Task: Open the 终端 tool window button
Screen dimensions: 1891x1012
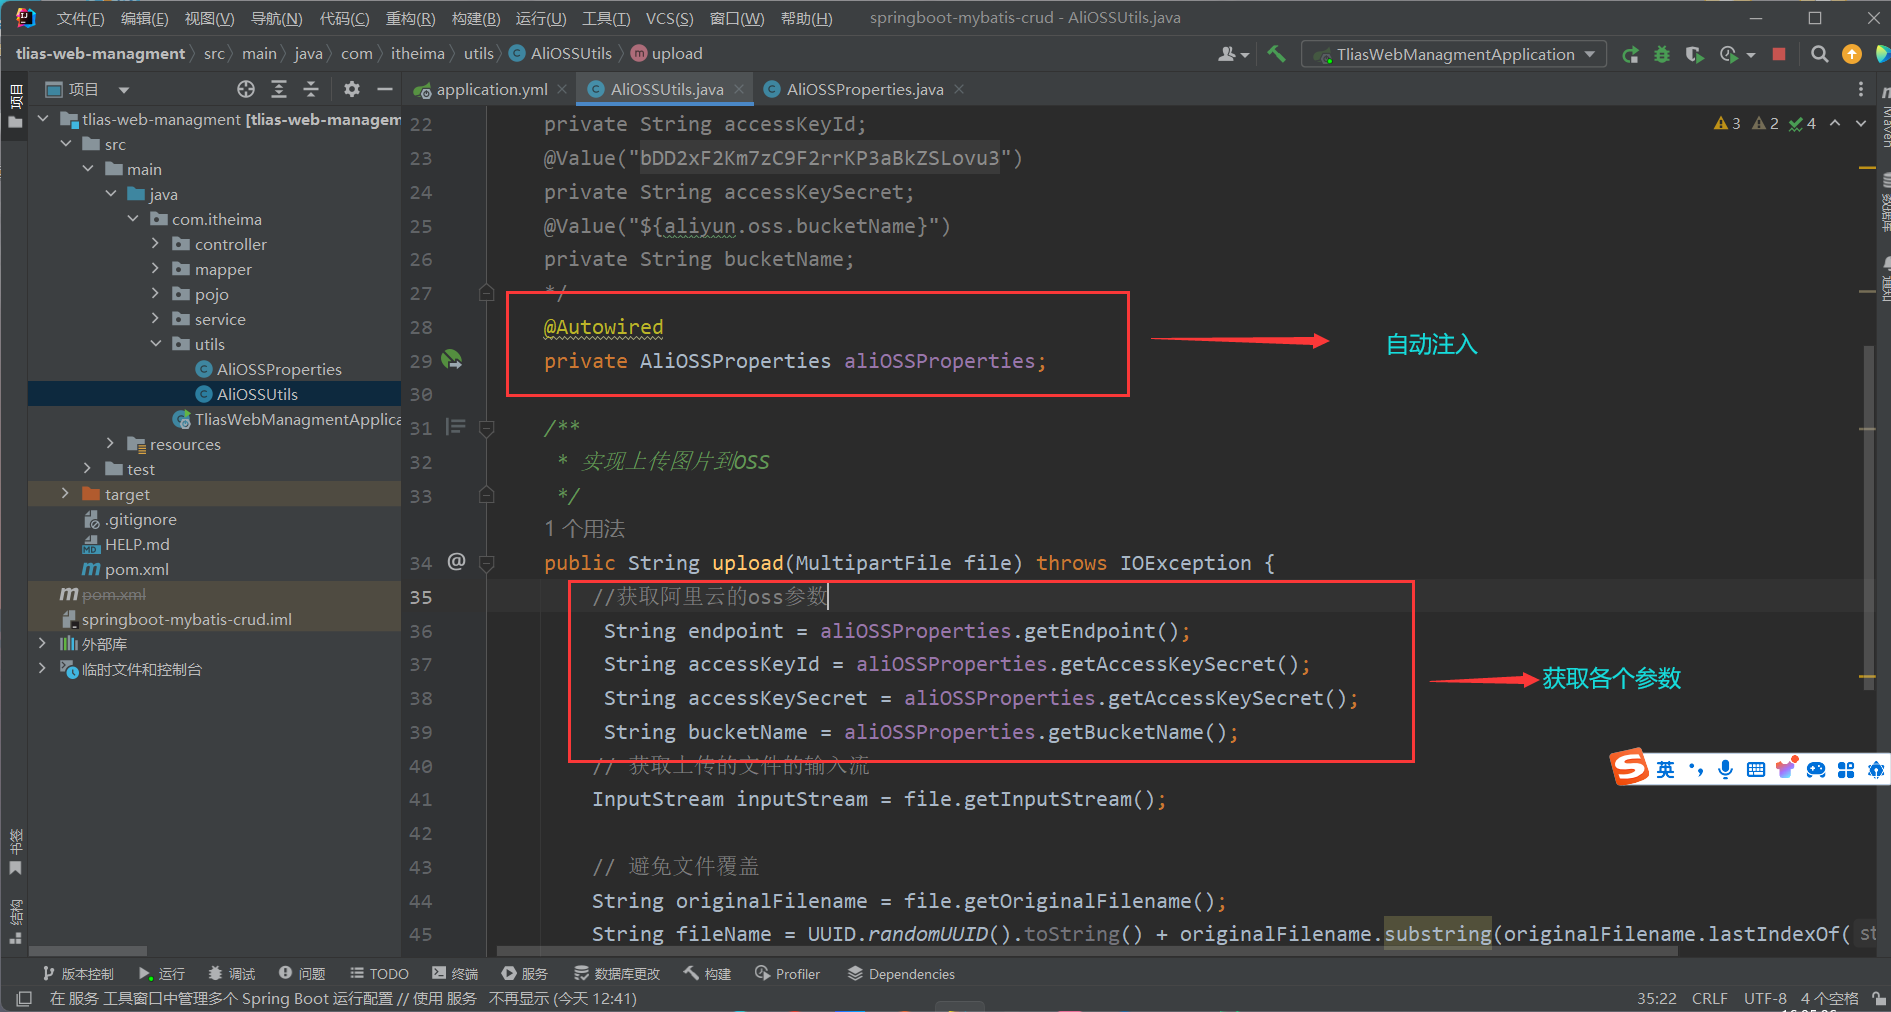Action: (455, 973)
